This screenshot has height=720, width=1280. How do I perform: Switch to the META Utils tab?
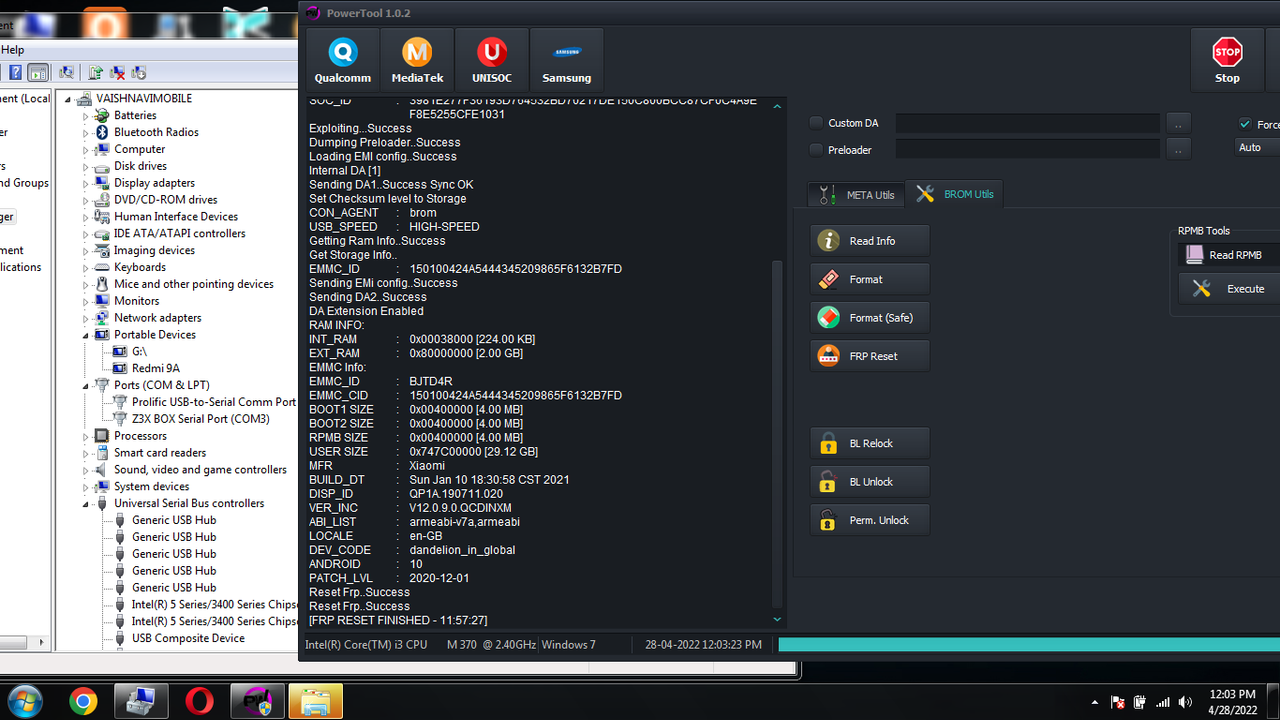[856, 194]
